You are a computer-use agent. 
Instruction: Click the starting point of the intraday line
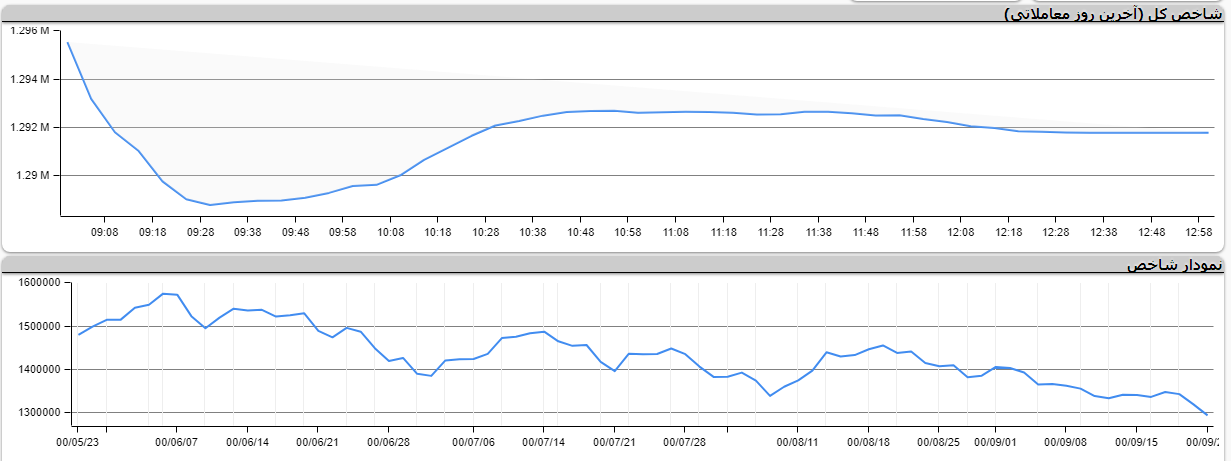pyautogui.click(x=67, y=42)
